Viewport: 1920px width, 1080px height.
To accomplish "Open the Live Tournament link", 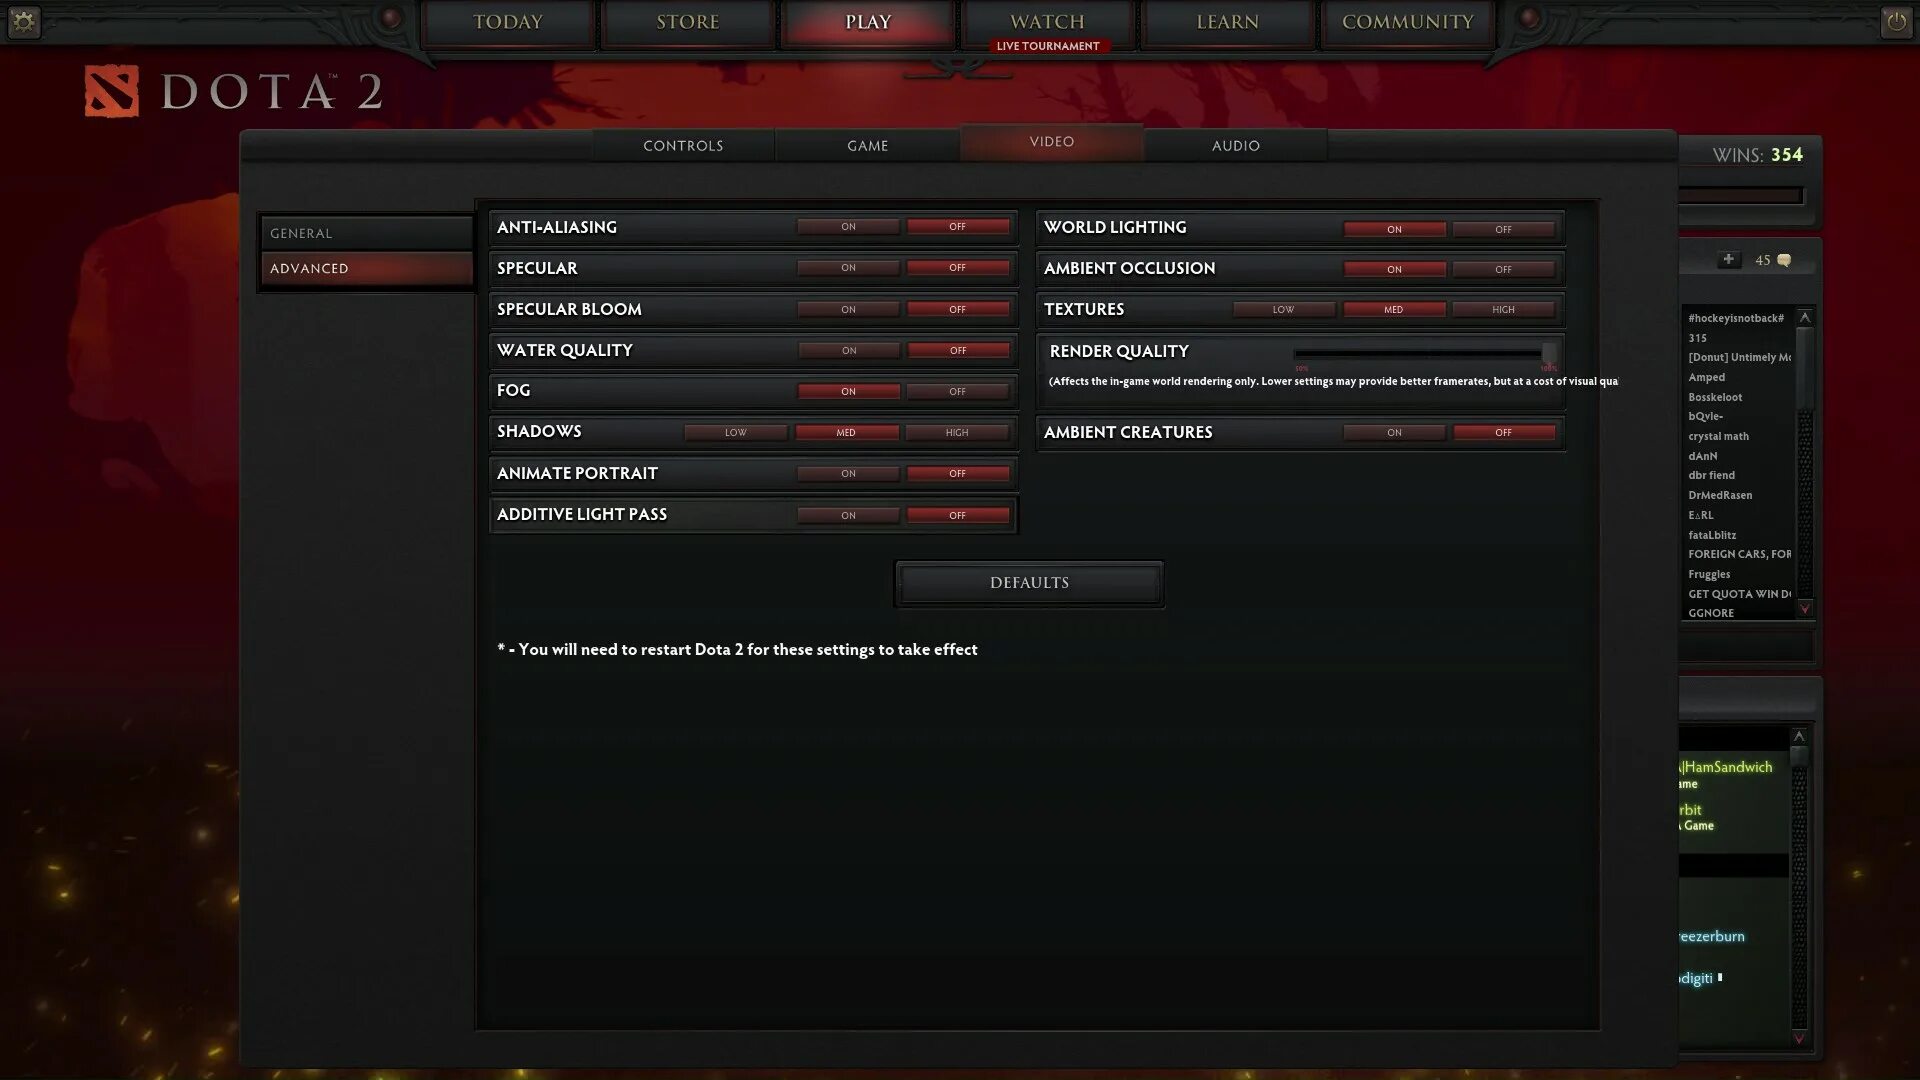I will click(x=1048, y=46).
